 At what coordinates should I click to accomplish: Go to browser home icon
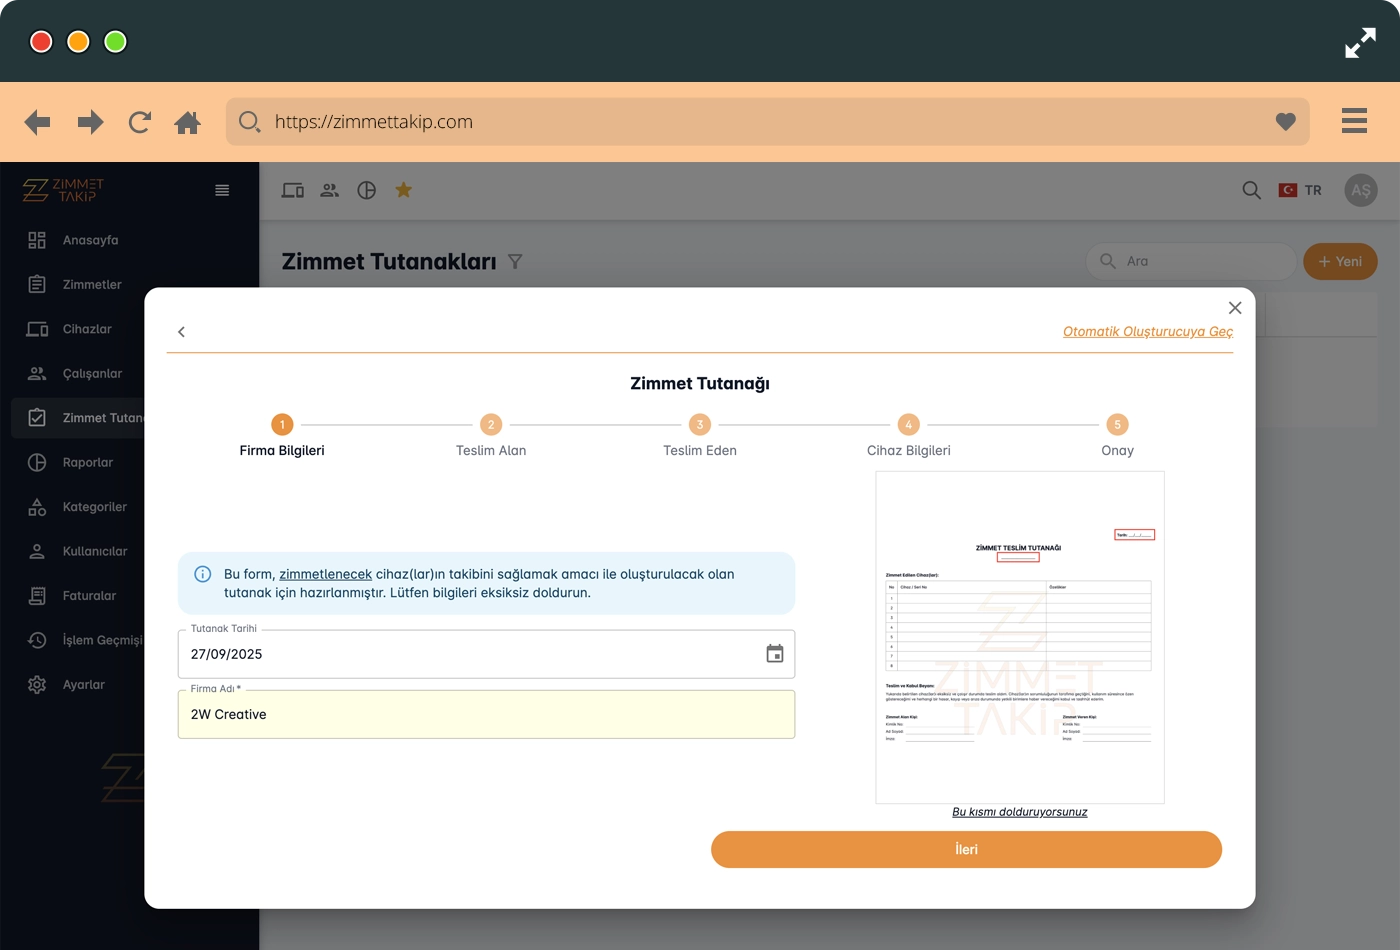(x=187, y=122)
